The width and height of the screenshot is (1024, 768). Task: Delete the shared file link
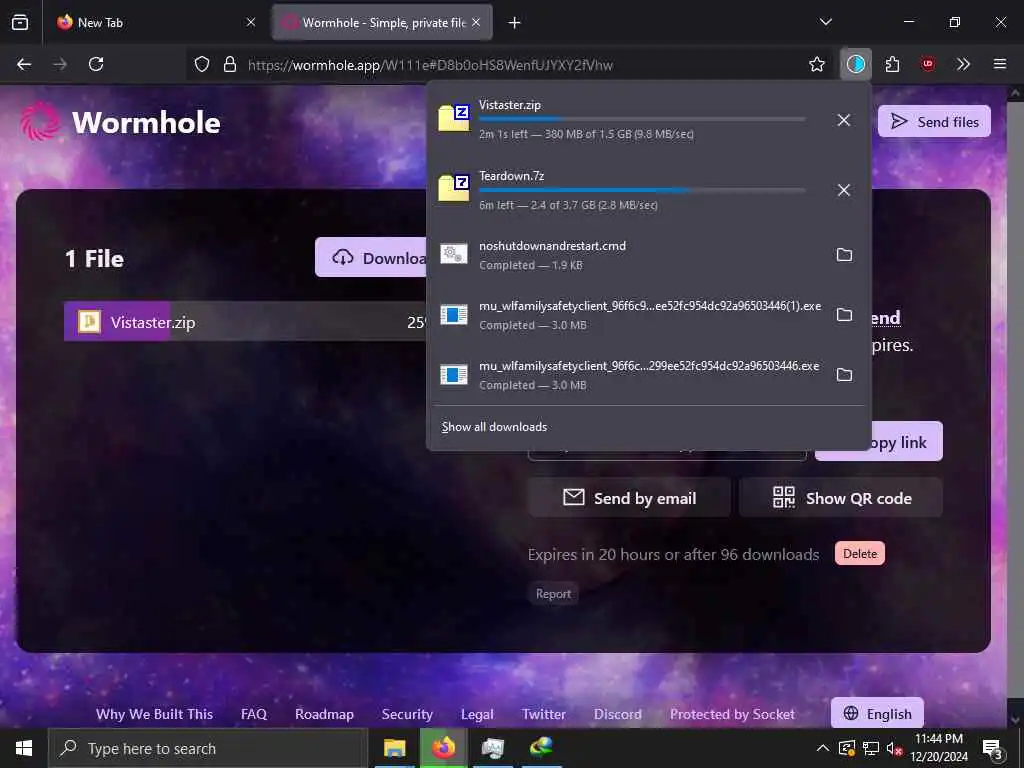[x=859, y=554]
